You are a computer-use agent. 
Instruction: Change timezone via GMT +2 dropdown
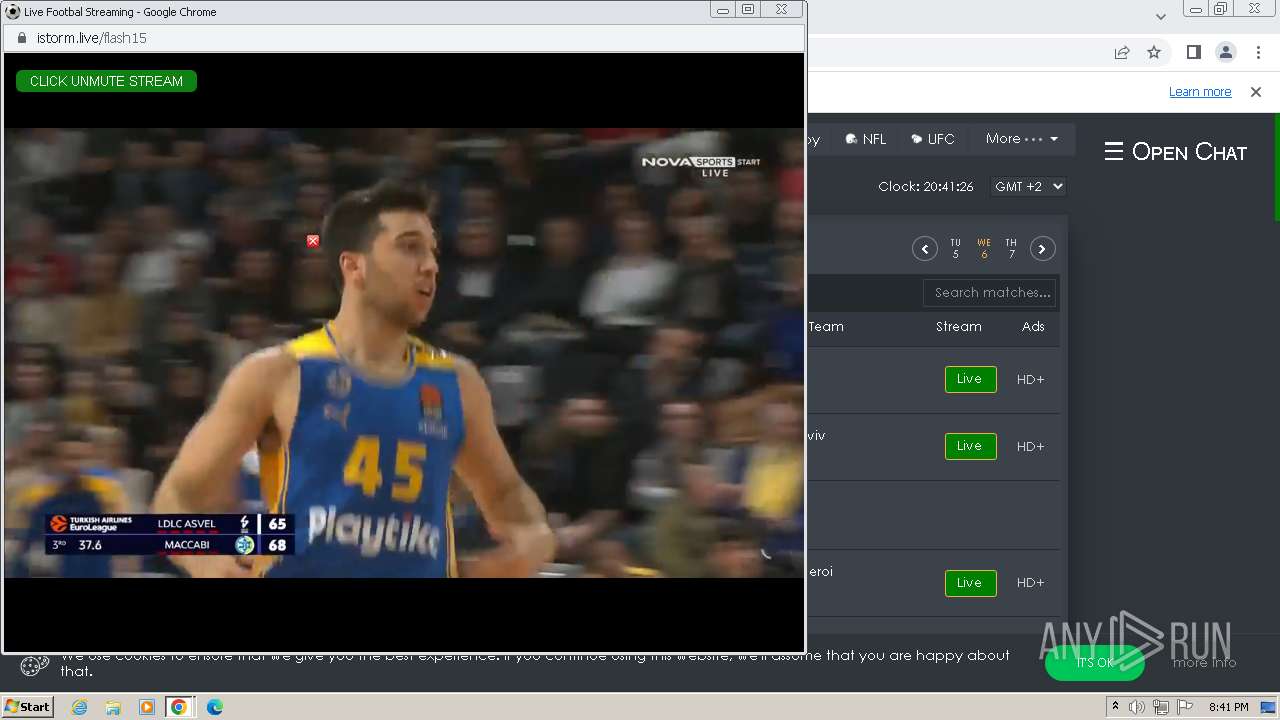point(1028,186)
